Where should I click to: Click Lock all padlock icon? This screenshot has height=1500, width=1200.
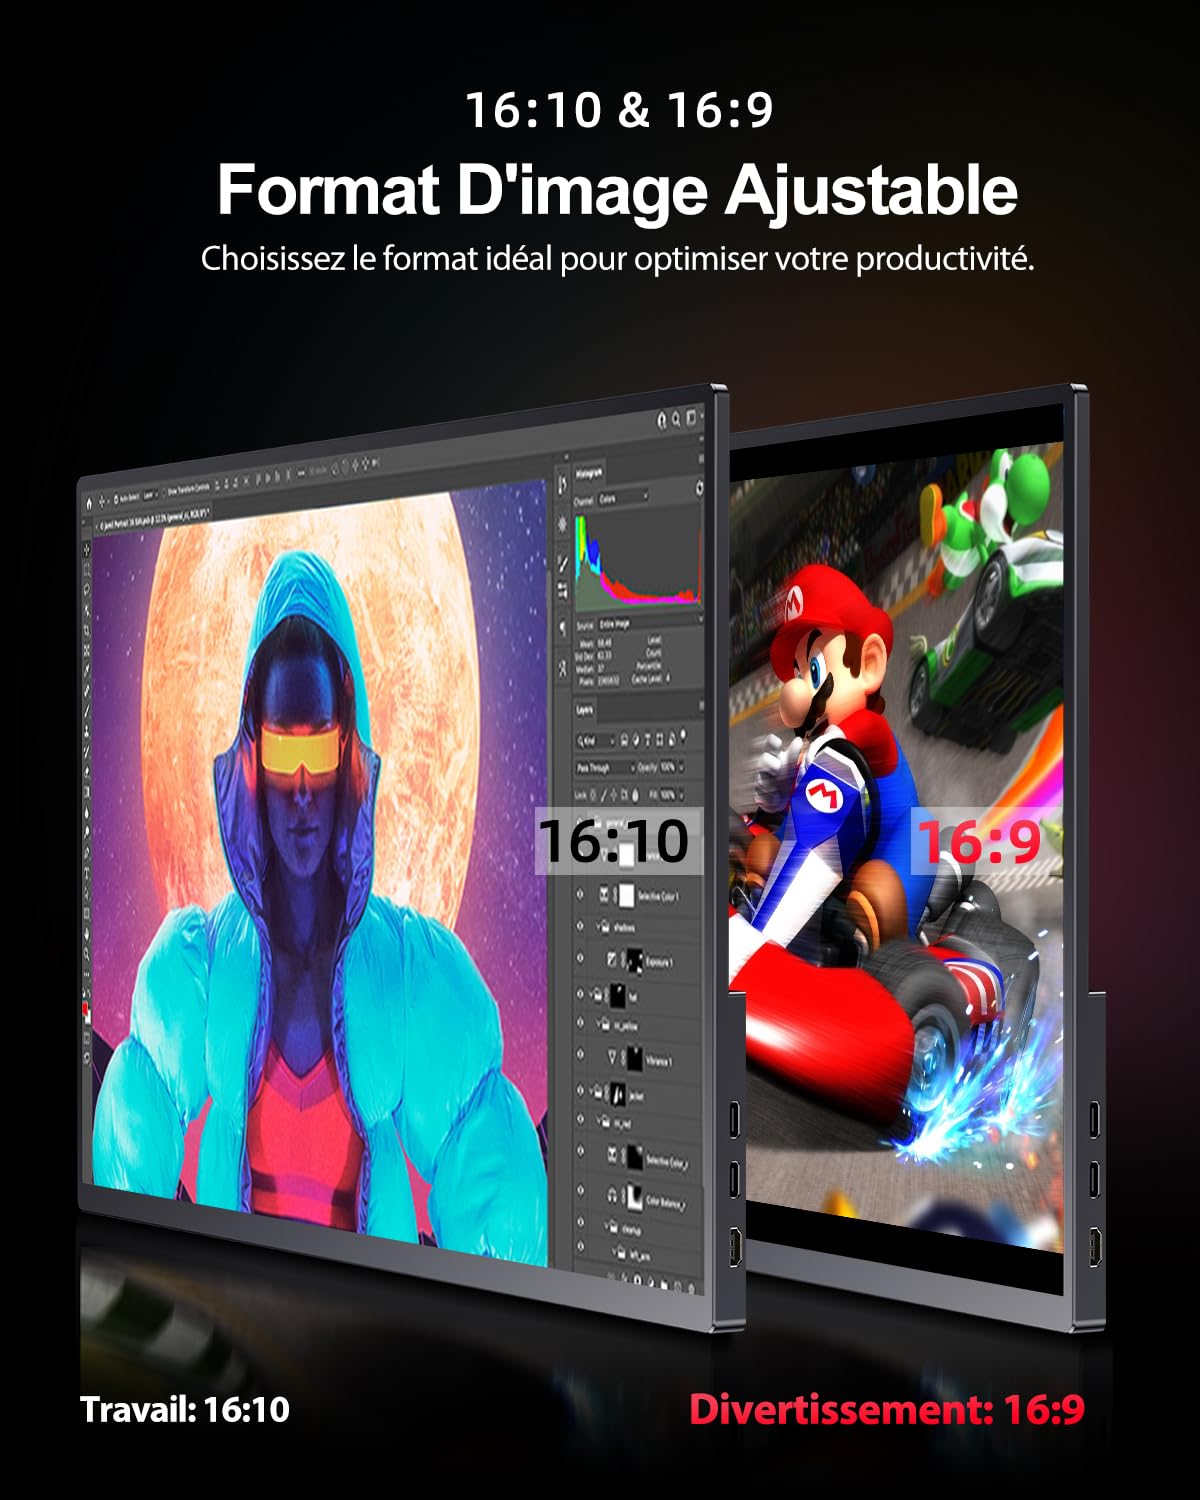(x=635, y=795)
